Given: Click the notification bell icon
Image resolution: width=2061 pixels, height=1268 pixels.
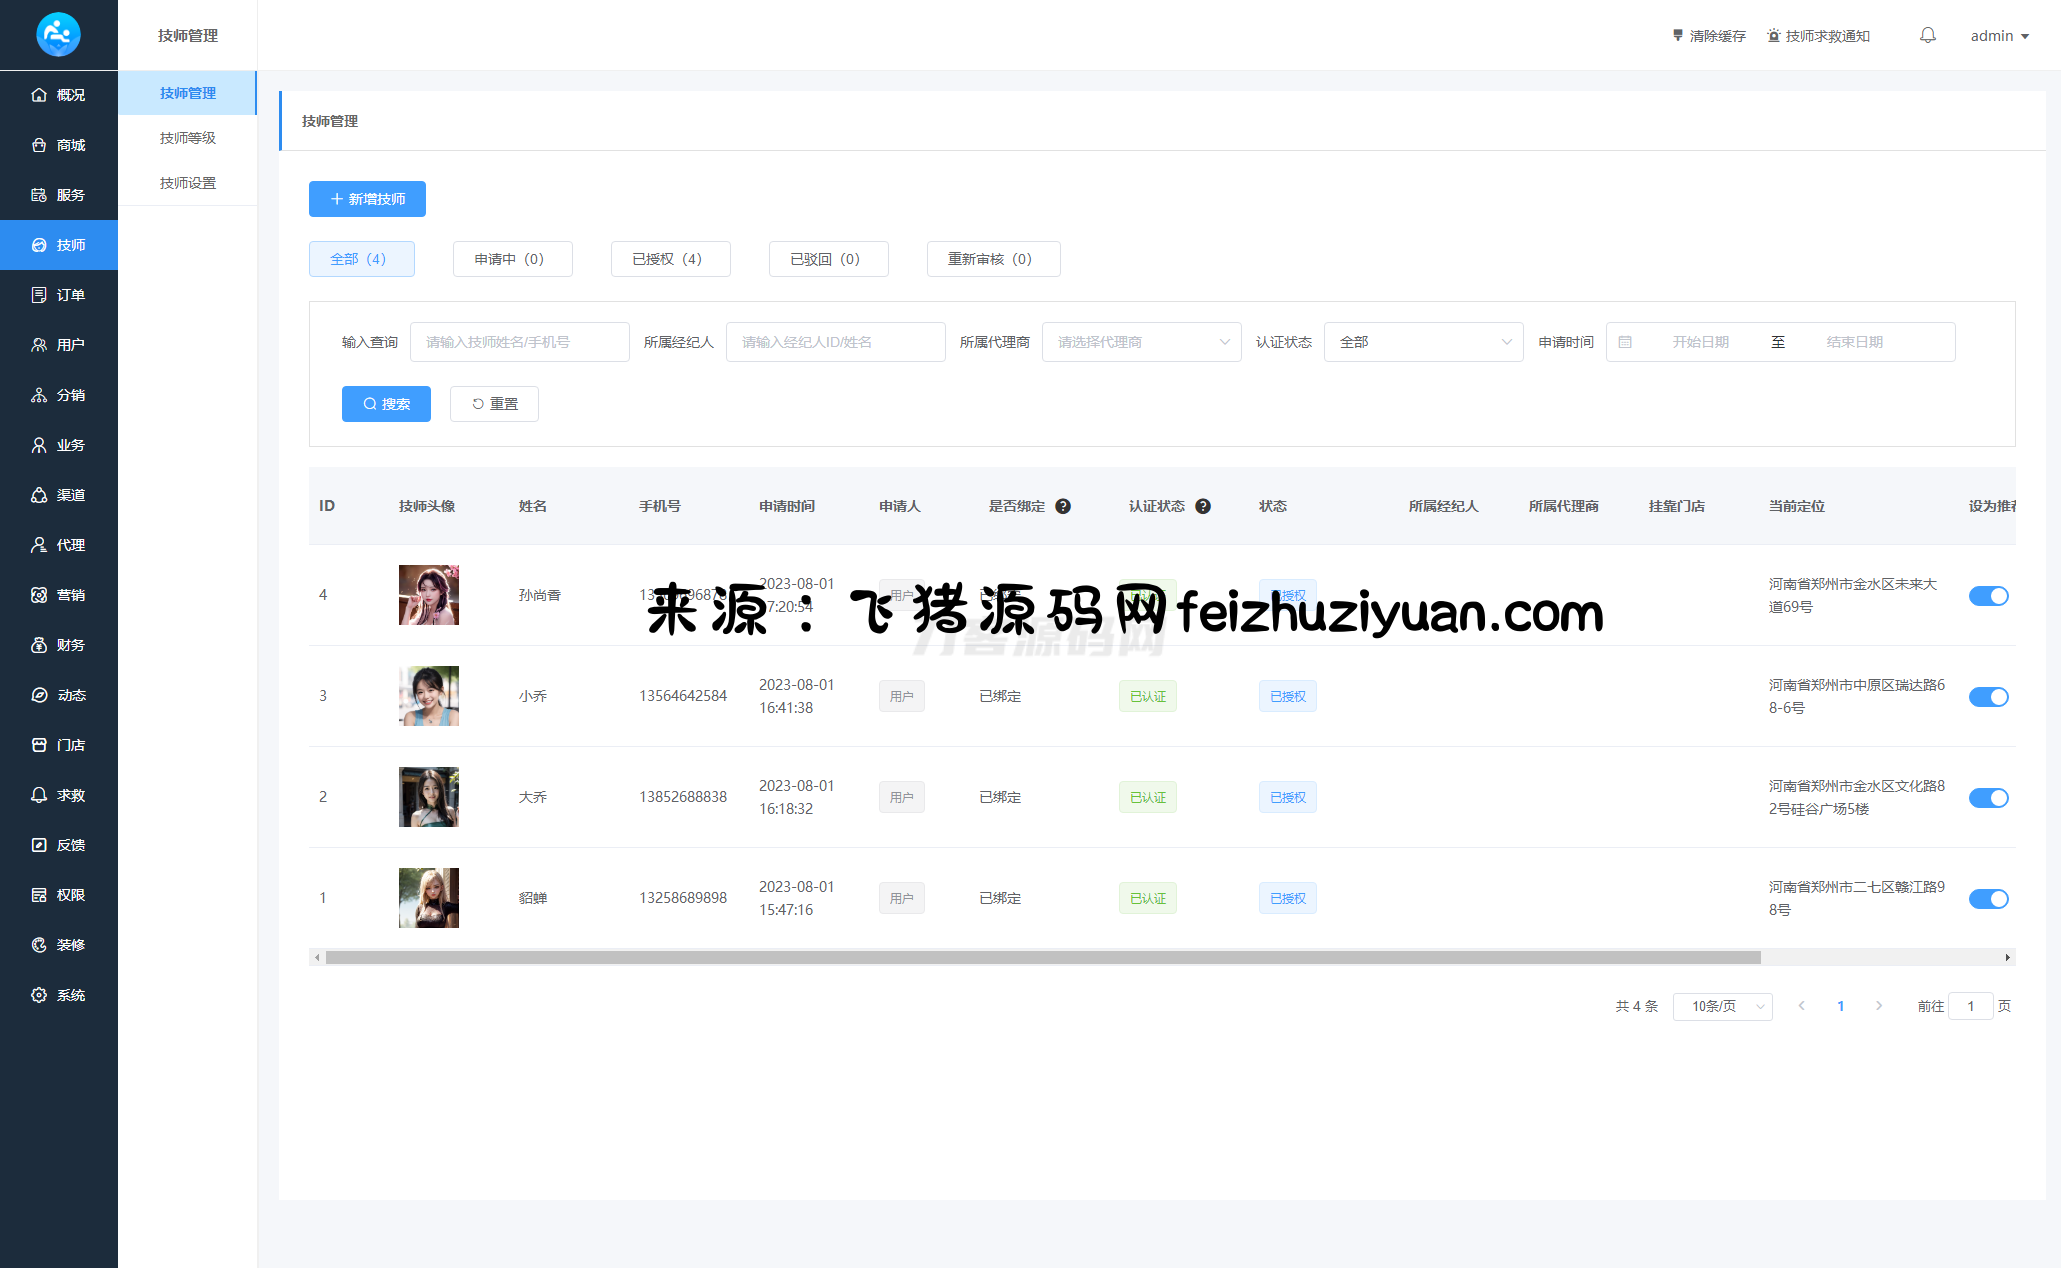Looking at the screenshot, I should click(1927, 36).
